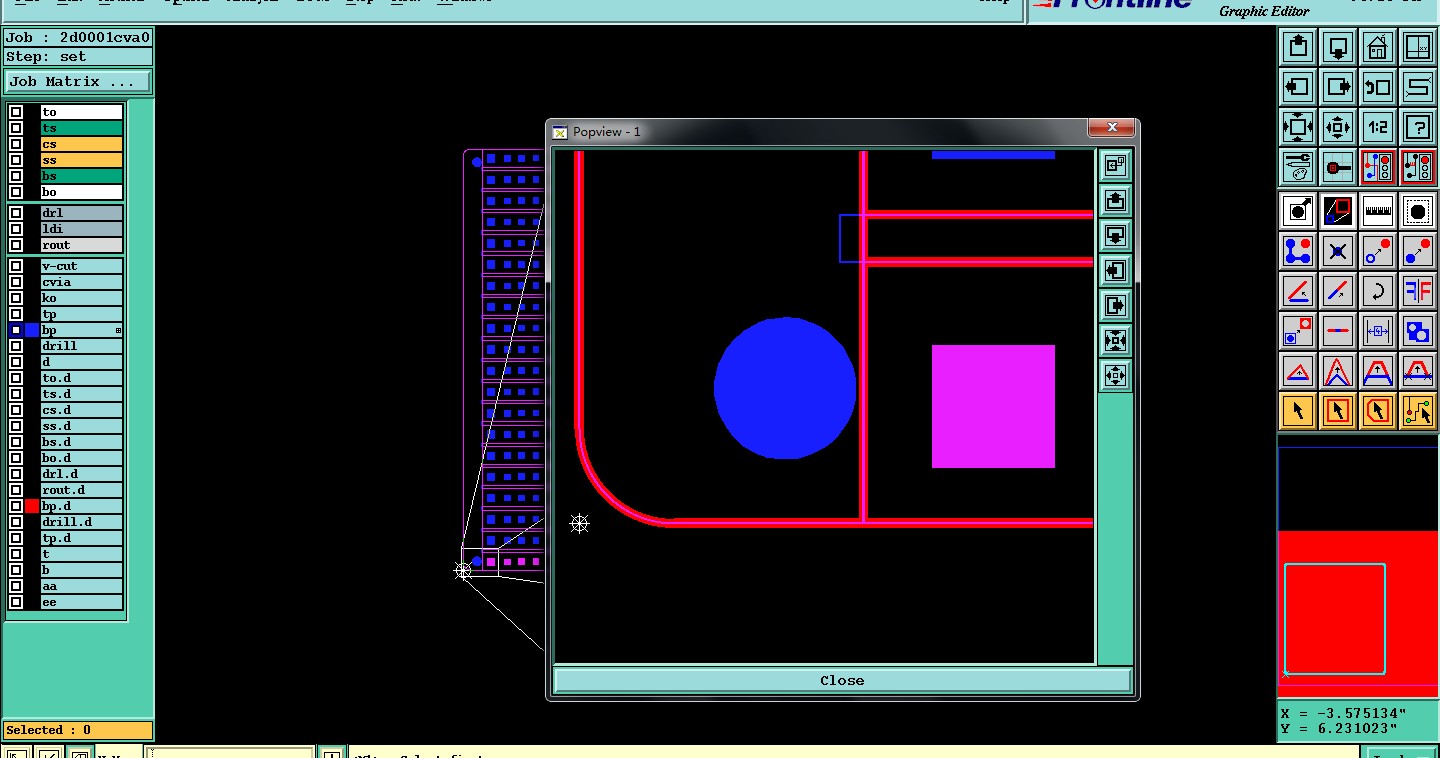Image resolution: width=1440 pixels, height=758 pixels.
Task: Pan up inside Popview window
Action: pyautogui.click(x=1115, y=200)
